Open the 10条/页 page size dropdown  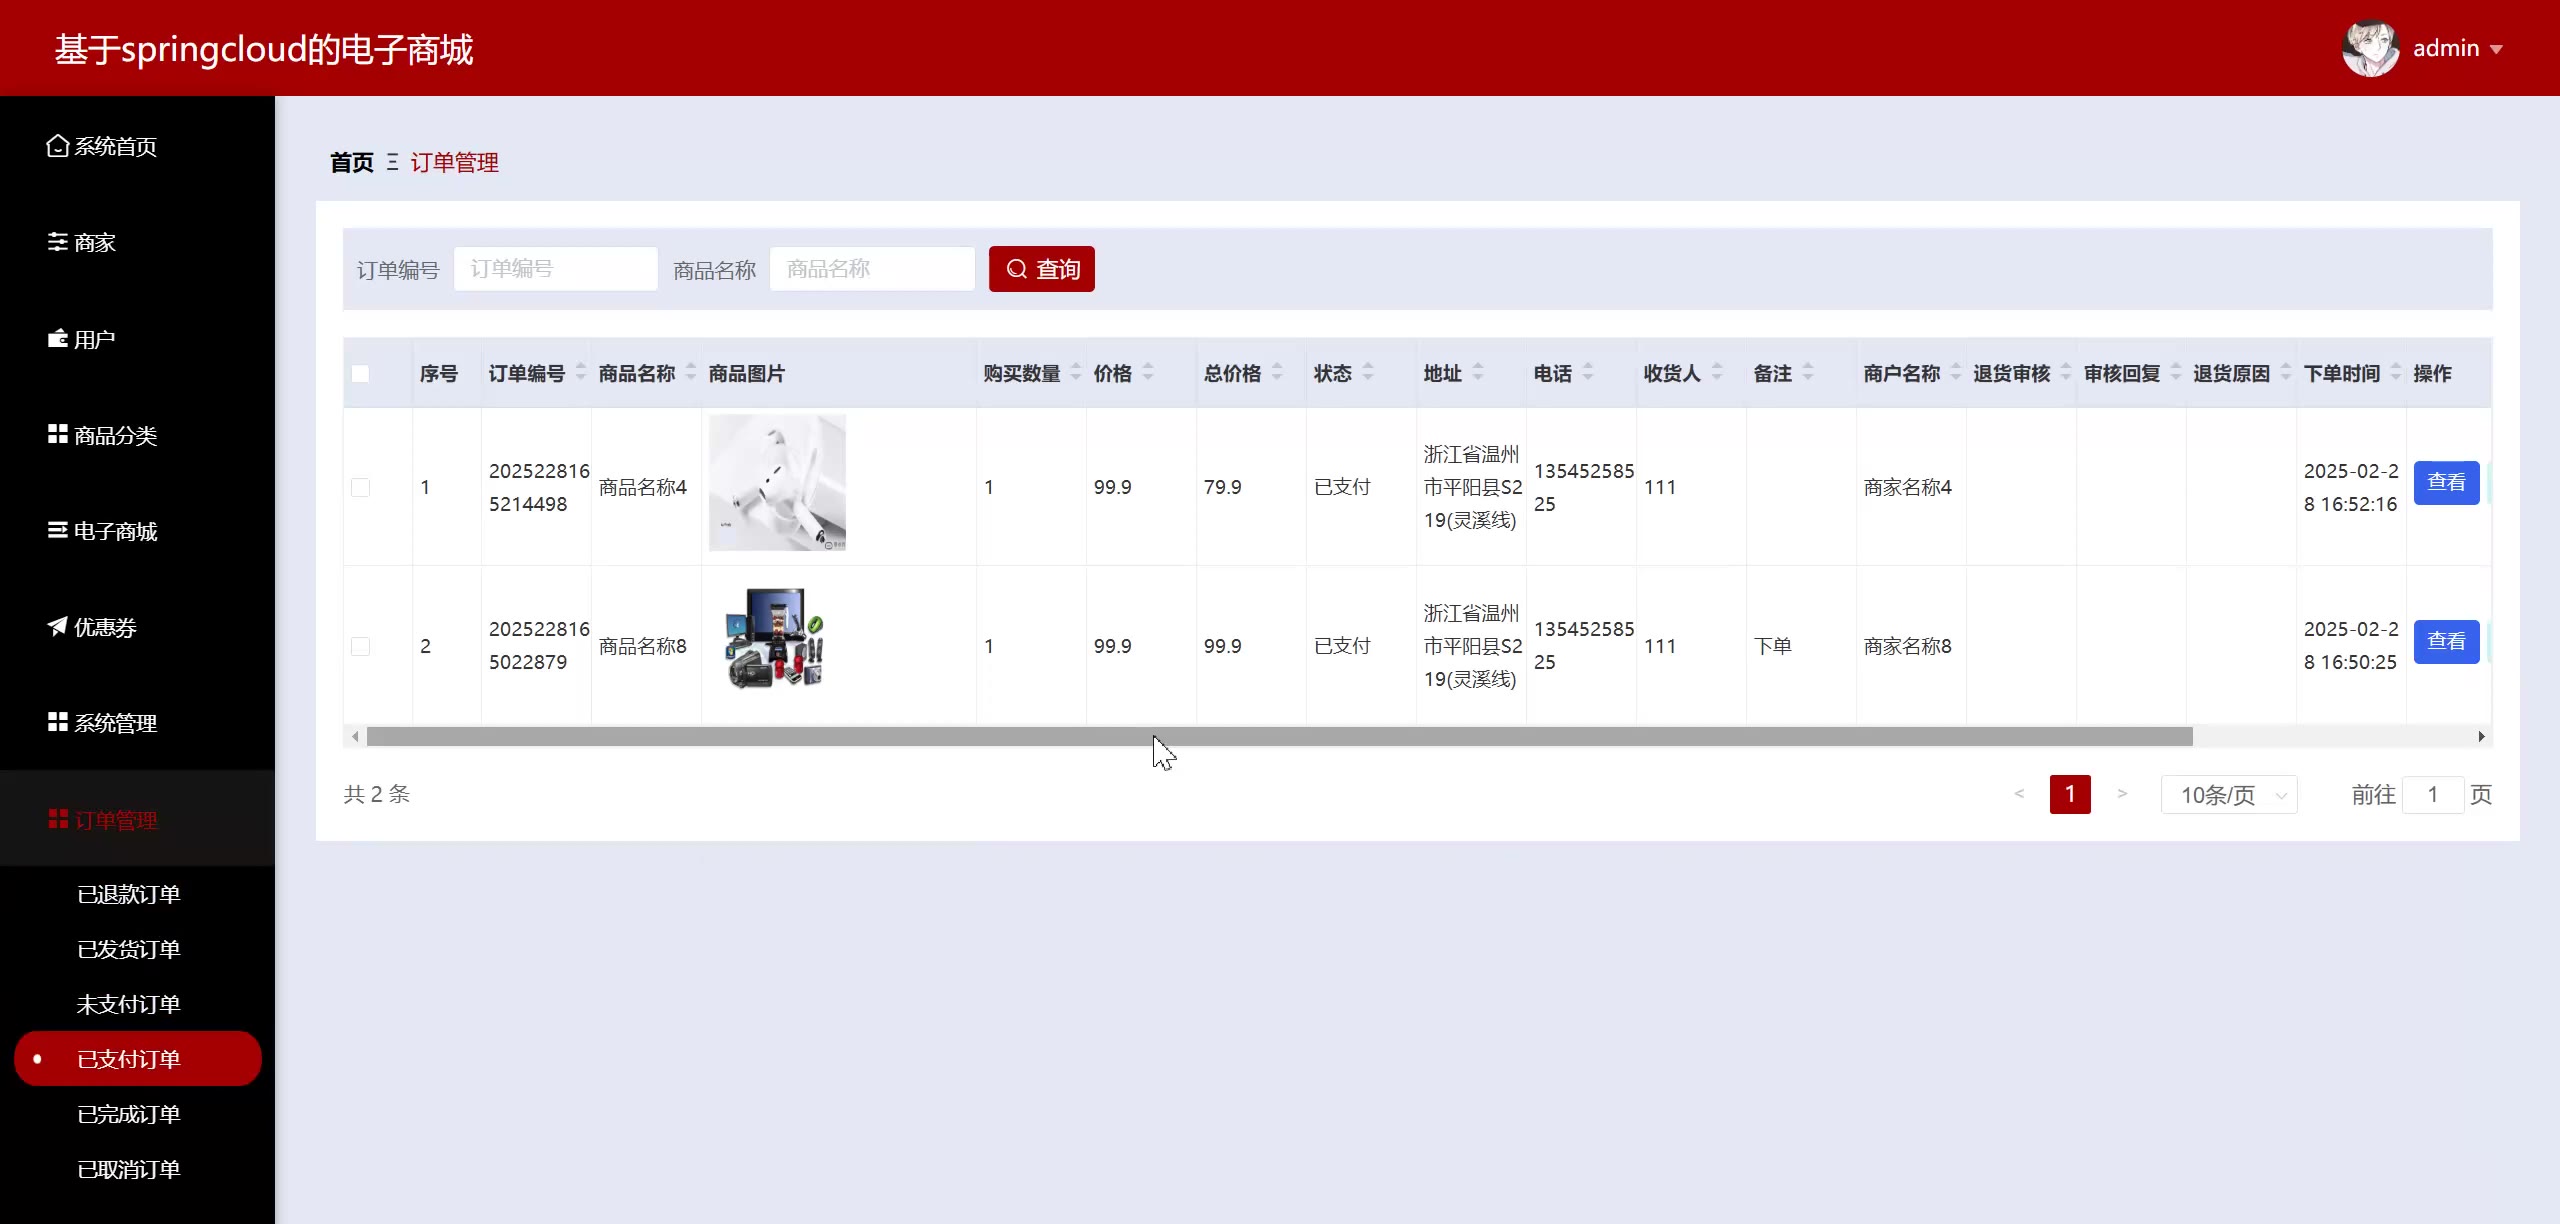(x=2228, y=795)
